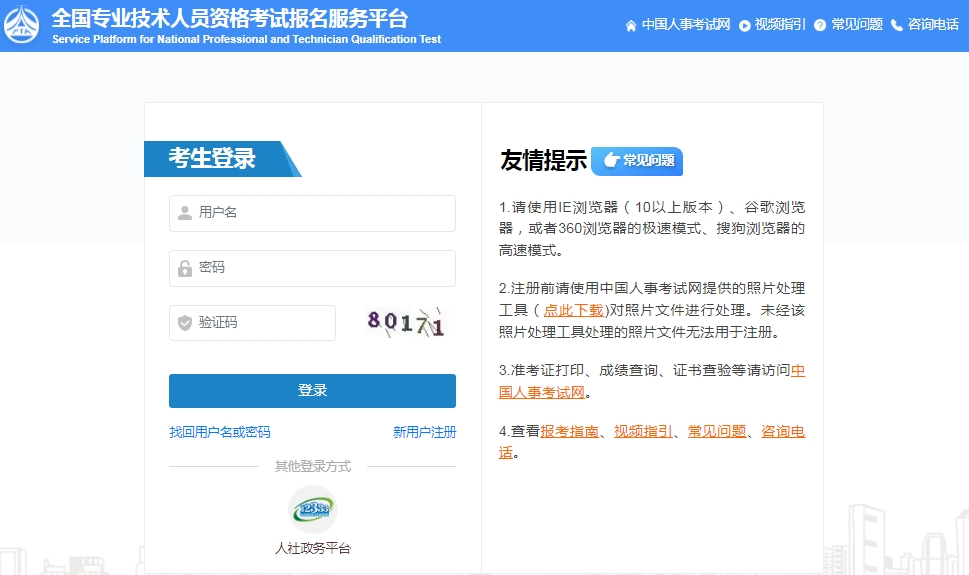Refresh the captcha image 80171

(x=405, y=323)
